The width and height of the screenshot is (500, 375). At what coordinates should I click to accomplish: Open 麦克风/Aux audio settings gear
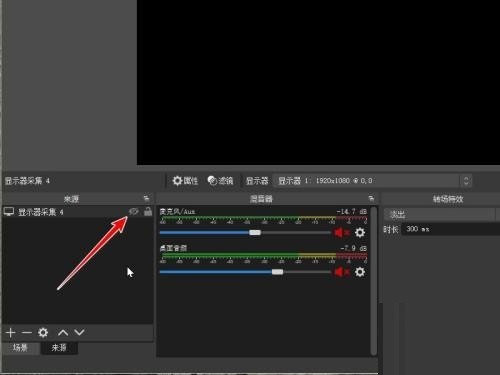pos(360,232)
